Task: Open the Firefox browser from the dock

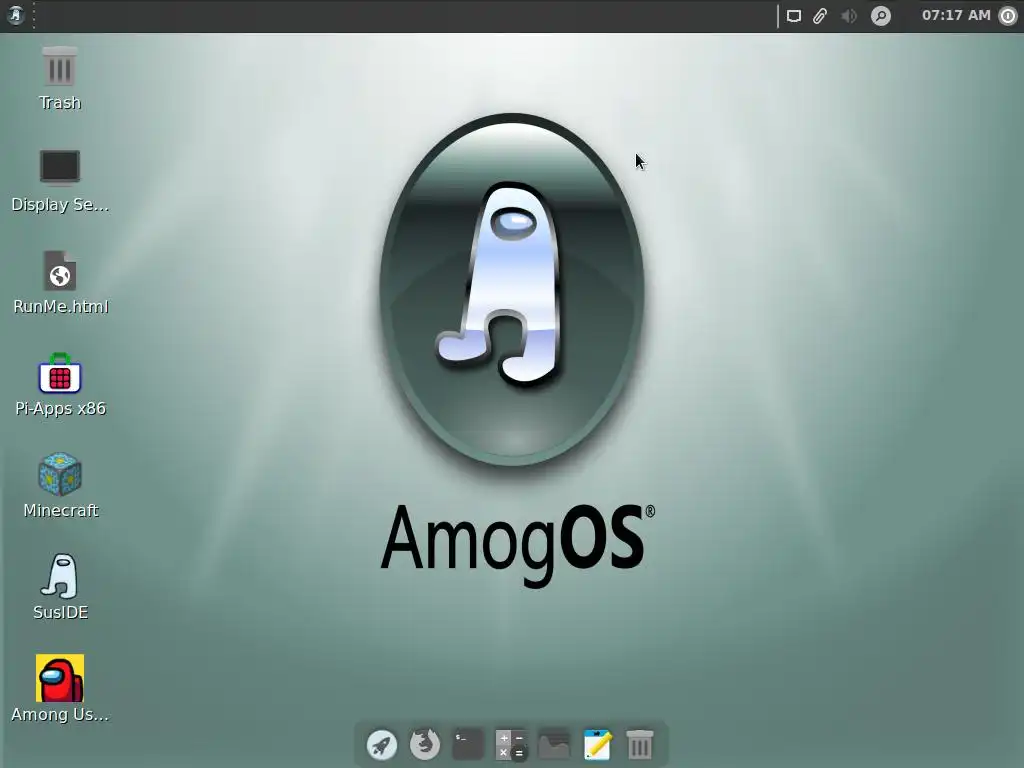Action: (424, 744)
